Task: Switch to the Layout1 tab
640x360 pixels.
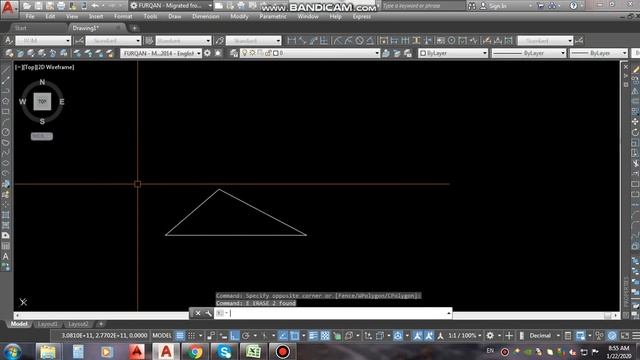Action: [x=47, y=324]
